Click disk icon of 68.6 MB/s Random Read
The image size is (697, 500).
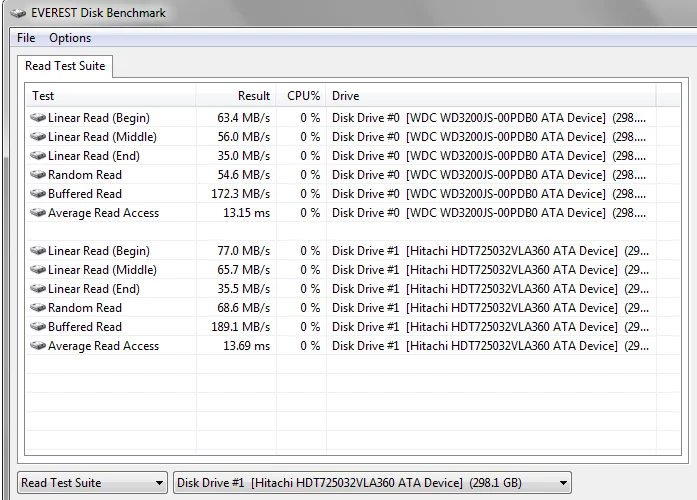pos(38,308)
